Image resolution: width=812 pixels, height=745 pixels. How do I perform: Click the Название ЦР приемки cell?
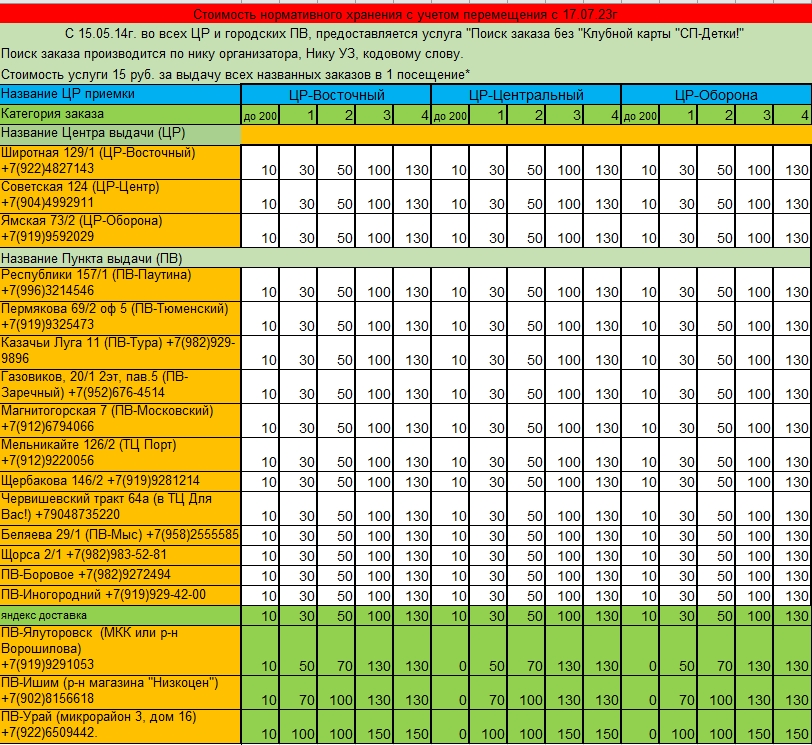point(120,94)
